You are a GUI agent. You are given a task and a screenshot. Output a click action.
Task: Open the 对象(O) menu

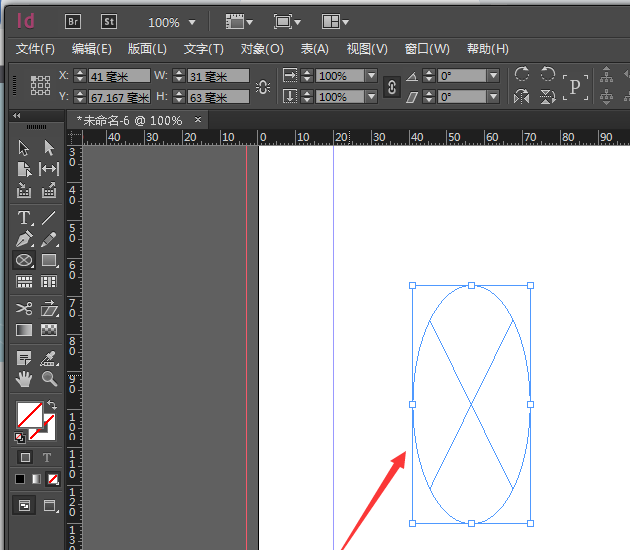pos(262,49)
